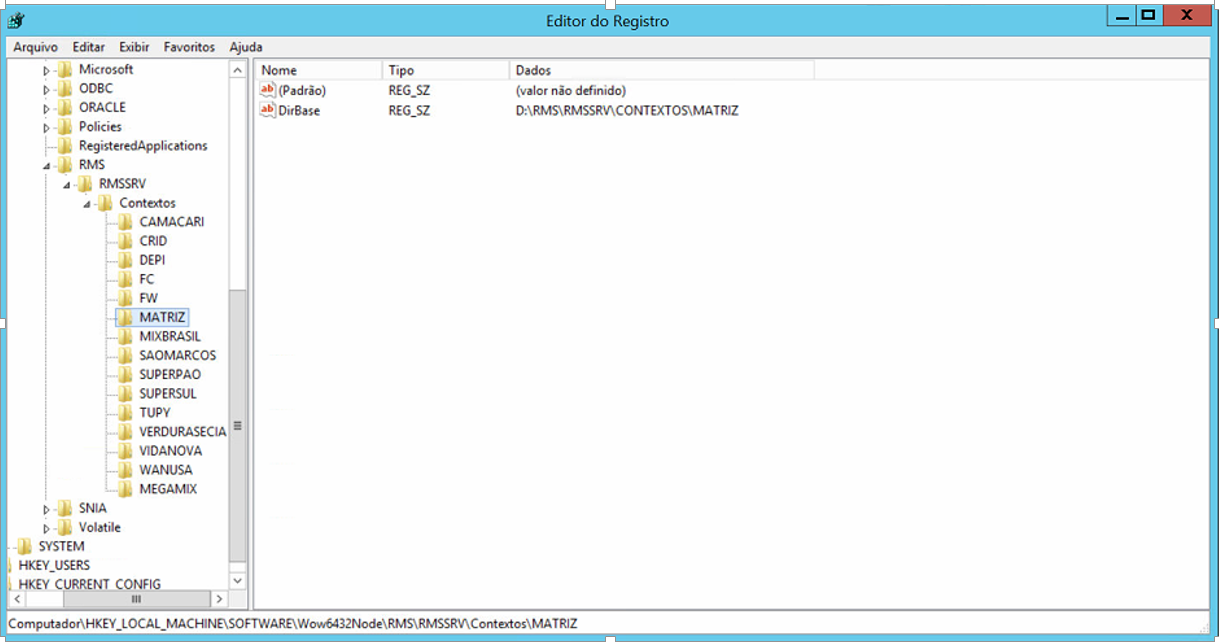
Task: Collapse the Contextos key
Action: 86,204
